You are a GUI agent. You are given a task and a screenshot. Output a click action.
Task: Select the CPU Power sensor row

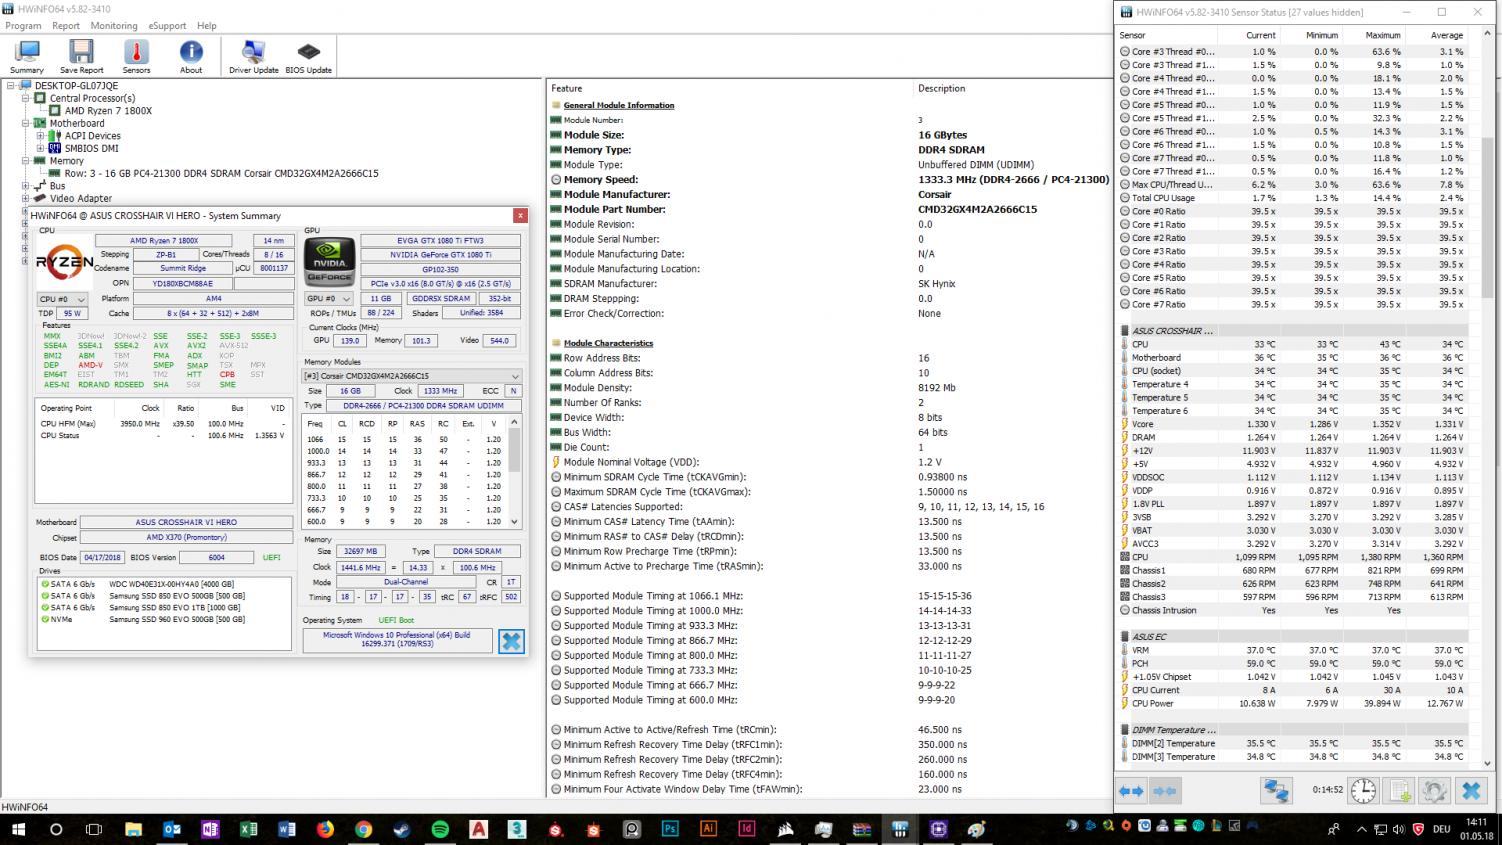[x=1293, y=703]
